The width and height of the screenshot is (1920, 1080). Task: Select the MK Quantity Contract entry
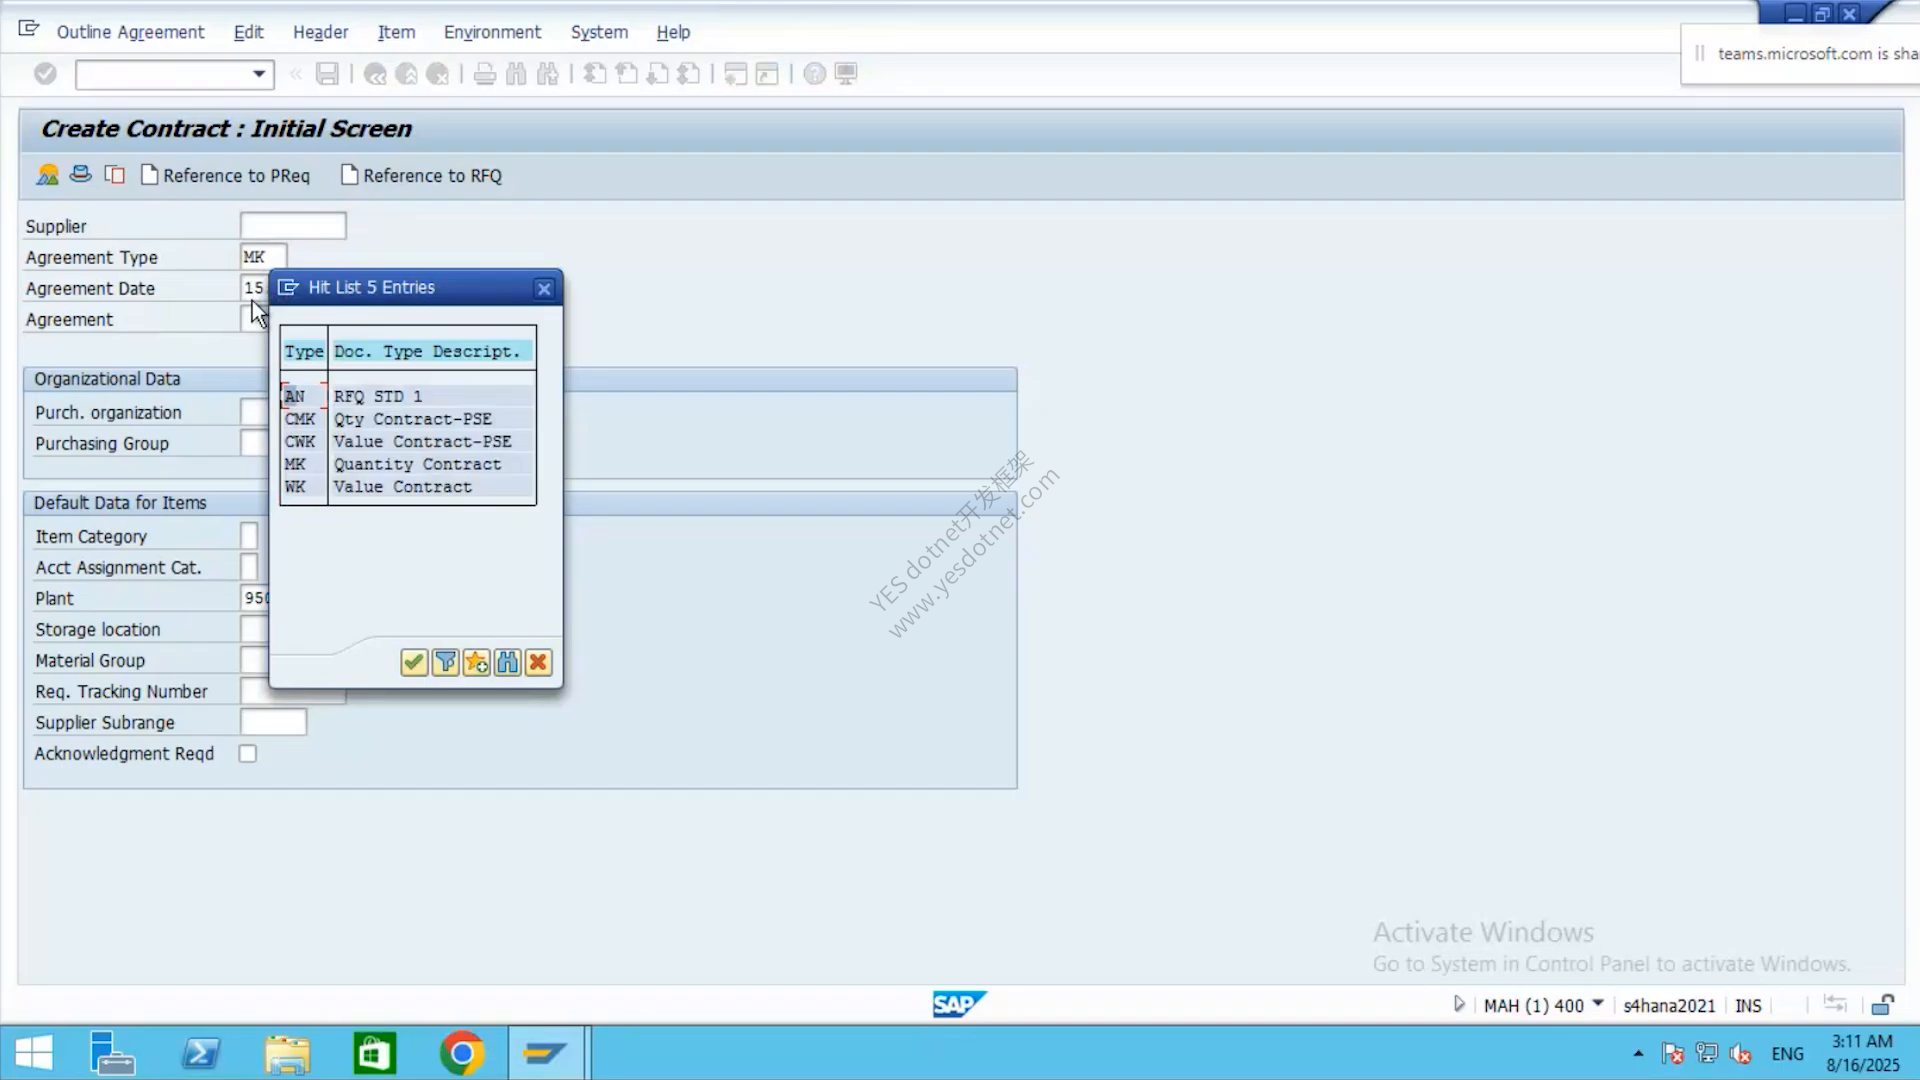[x=408, y=464]
